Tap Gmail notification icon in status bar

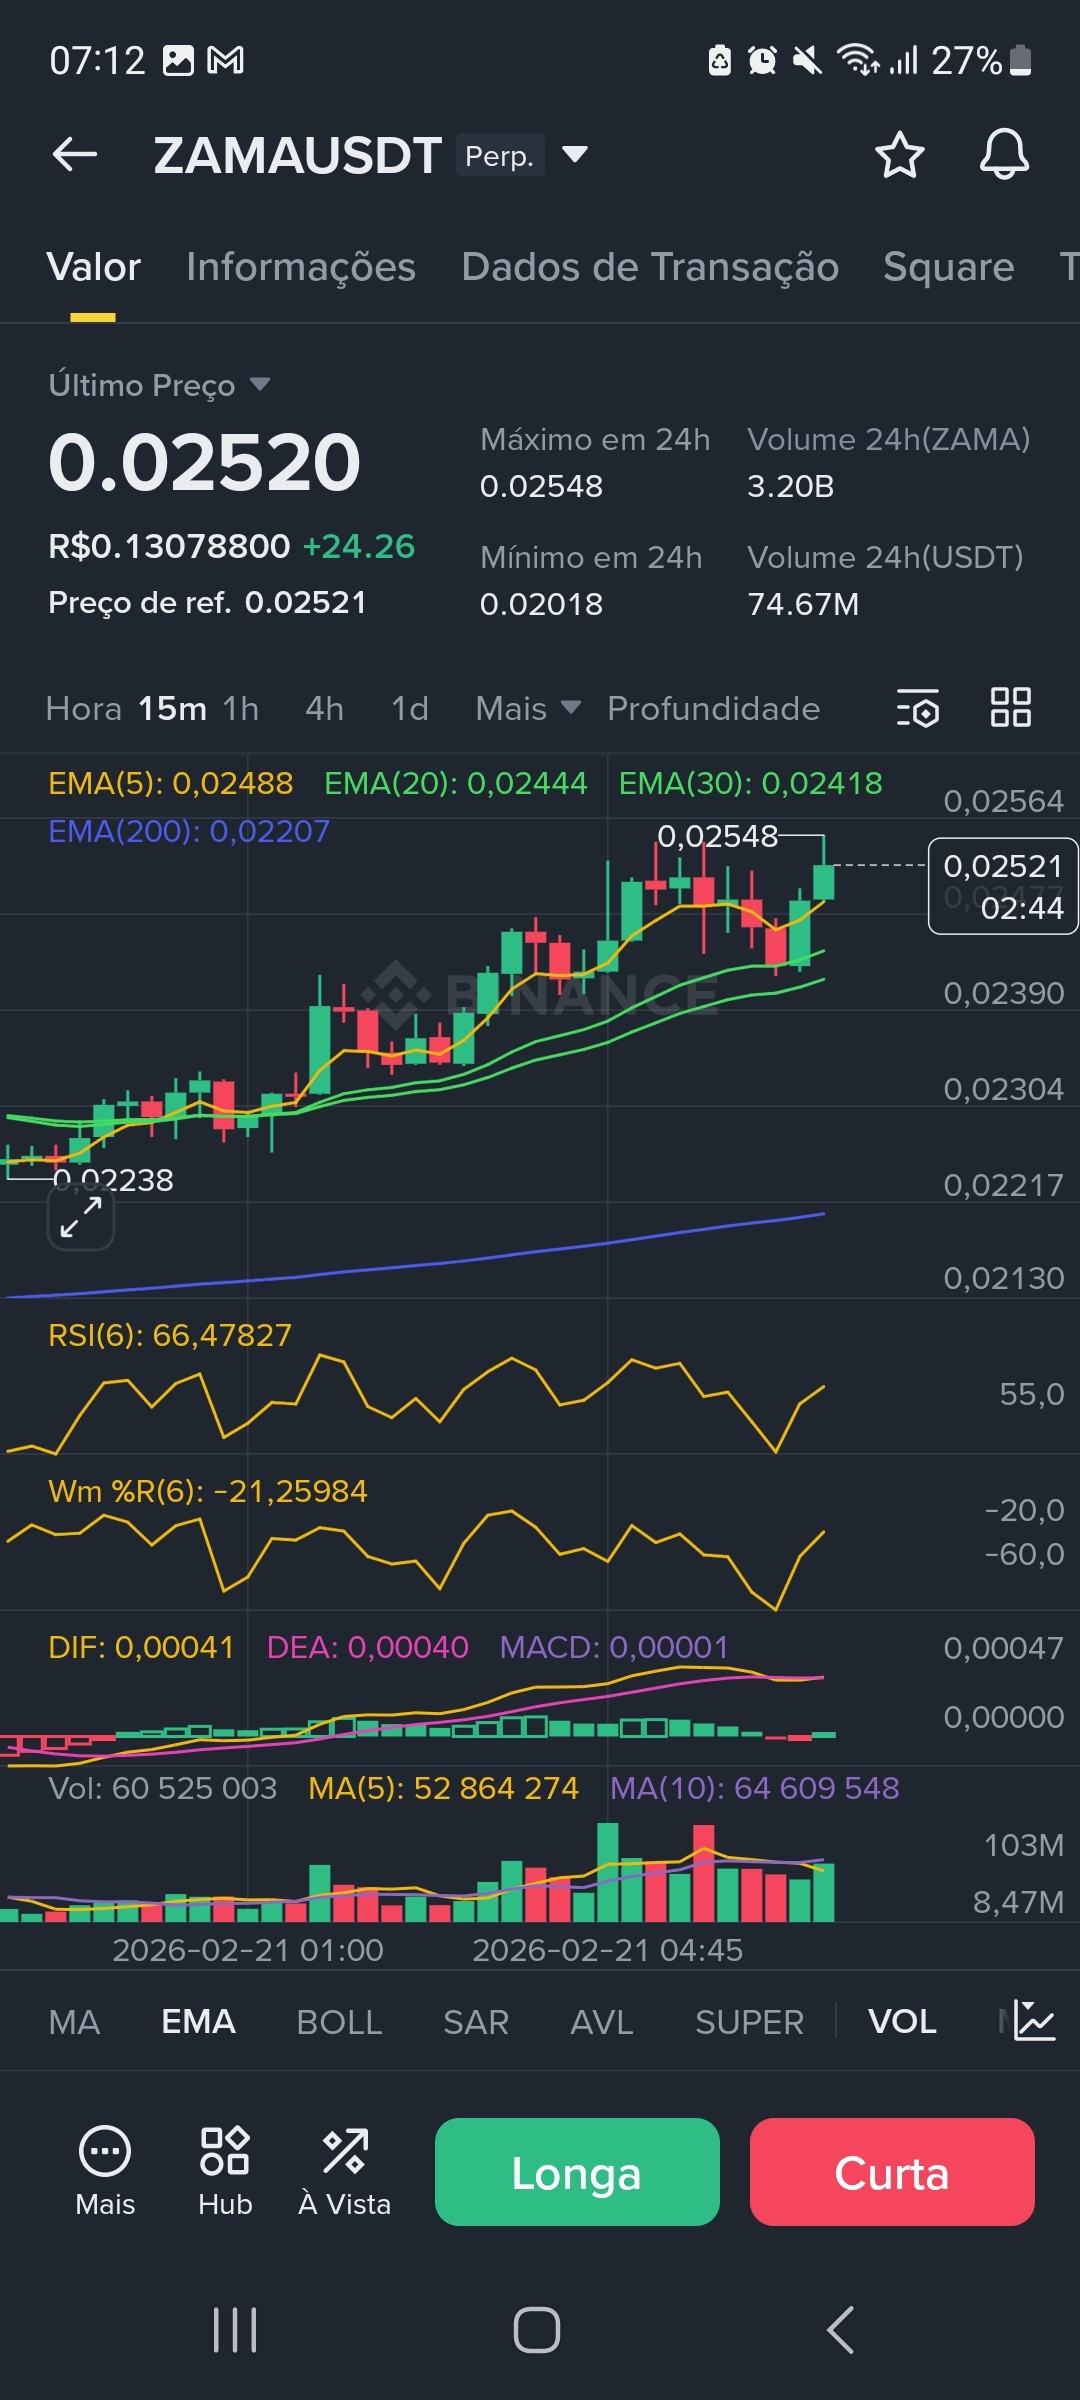225,61
